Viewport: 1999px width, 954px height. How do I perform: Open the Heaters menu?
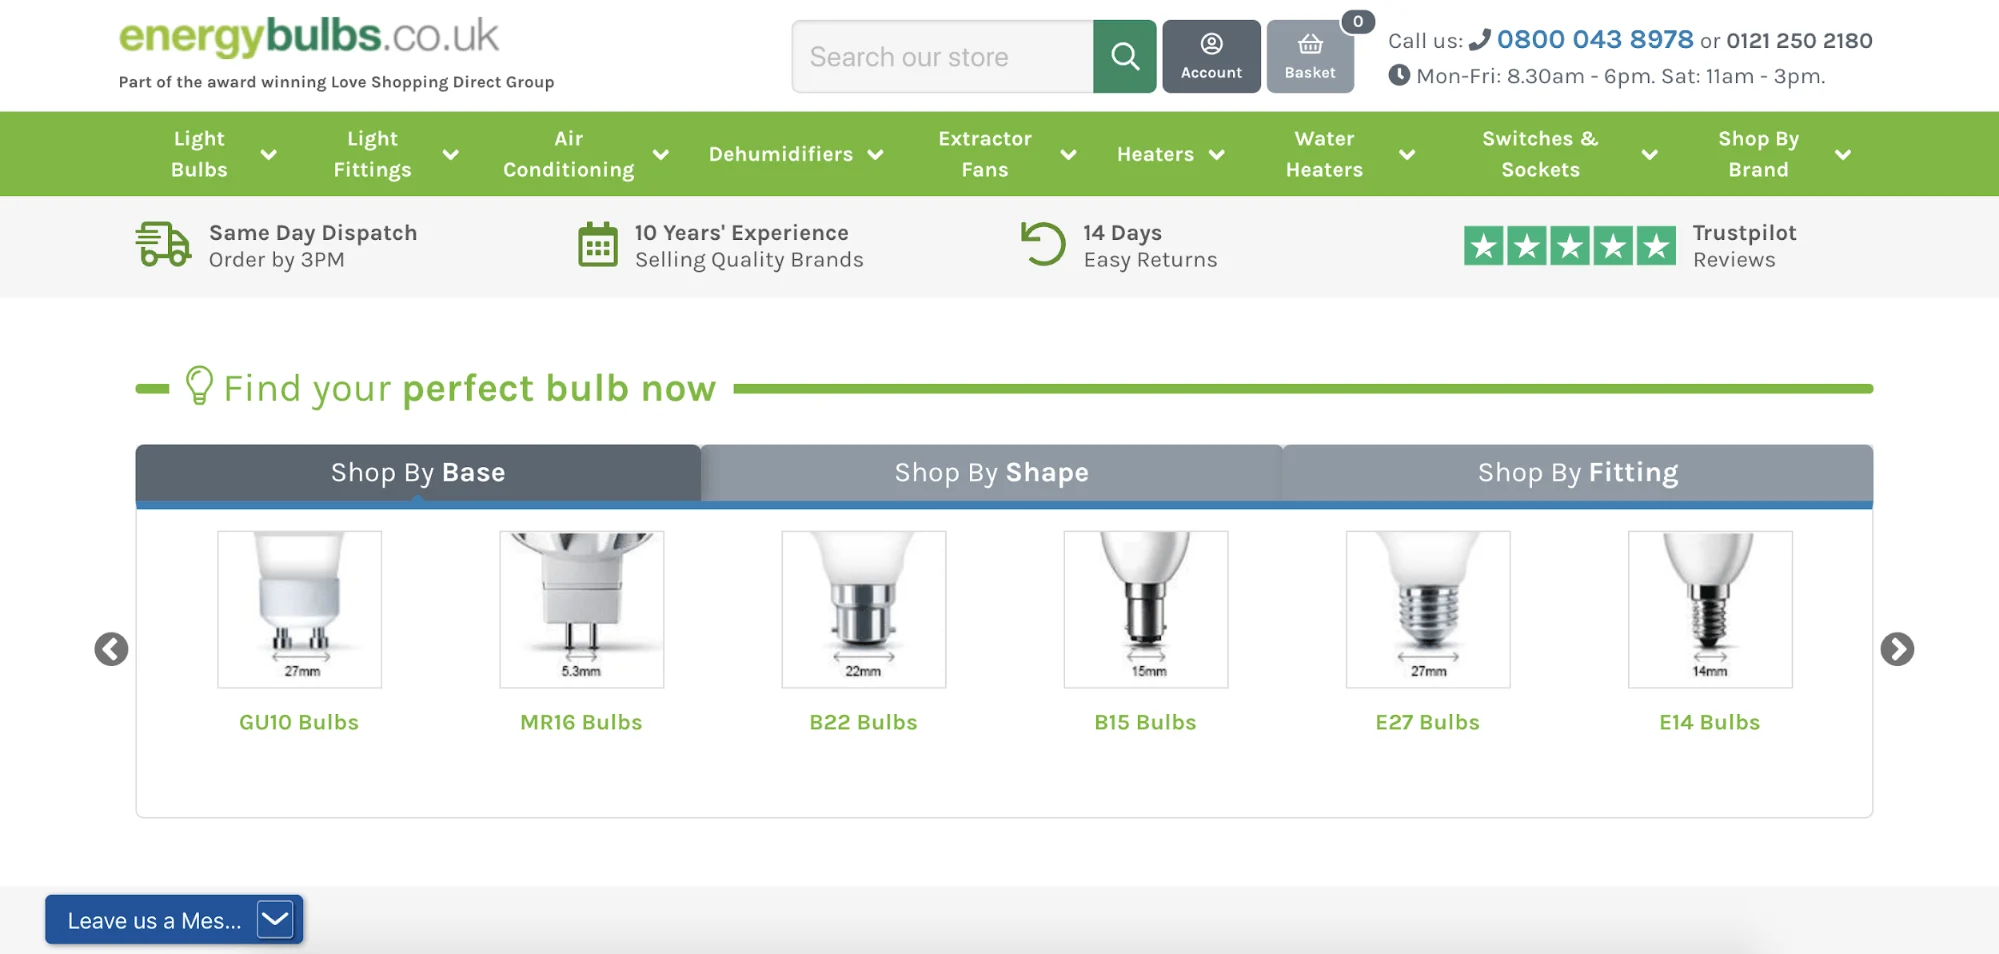(x=1155, y=154)
